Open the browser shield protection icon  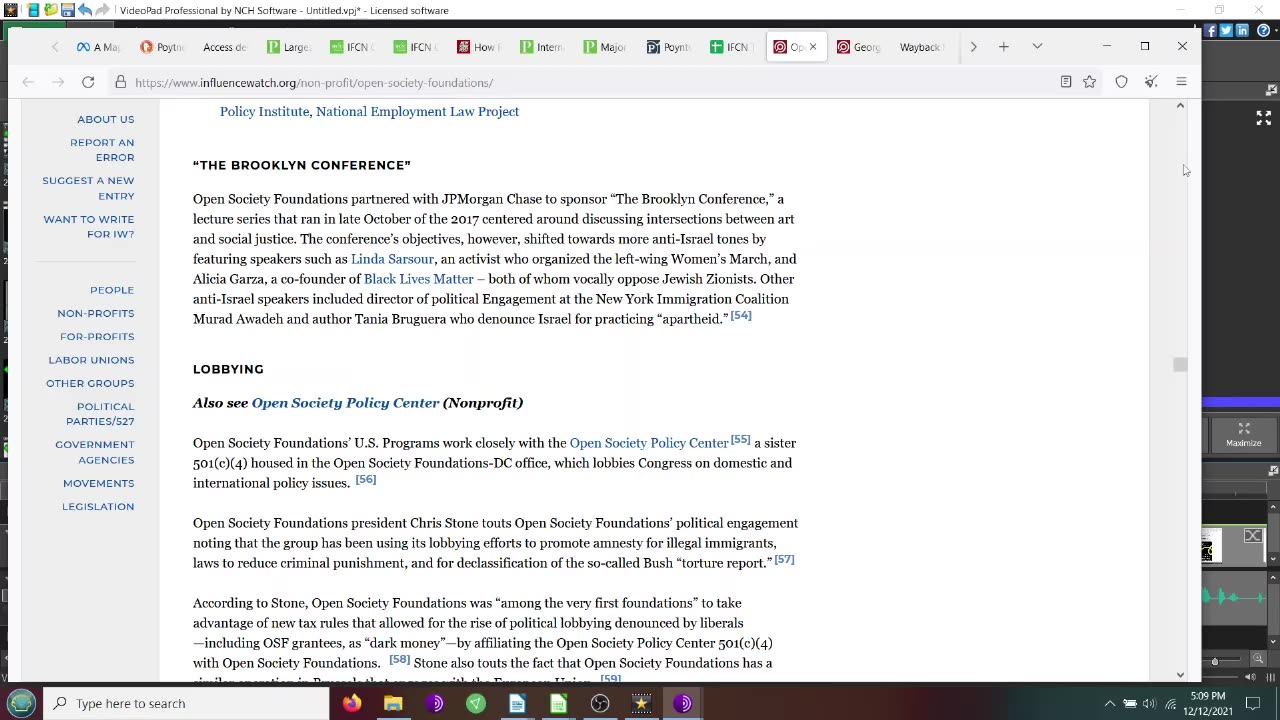coord(1121,82)
